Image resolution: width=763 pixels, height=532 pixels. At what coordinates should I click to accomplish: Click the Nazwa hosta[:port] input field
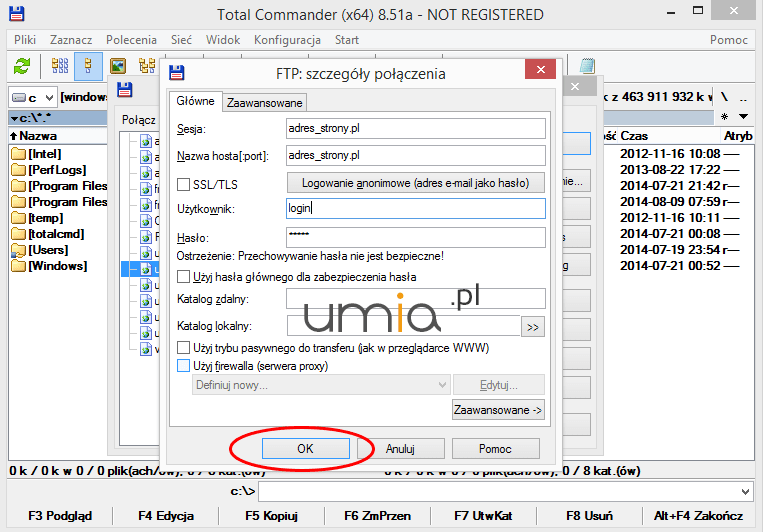coord(416,156)
